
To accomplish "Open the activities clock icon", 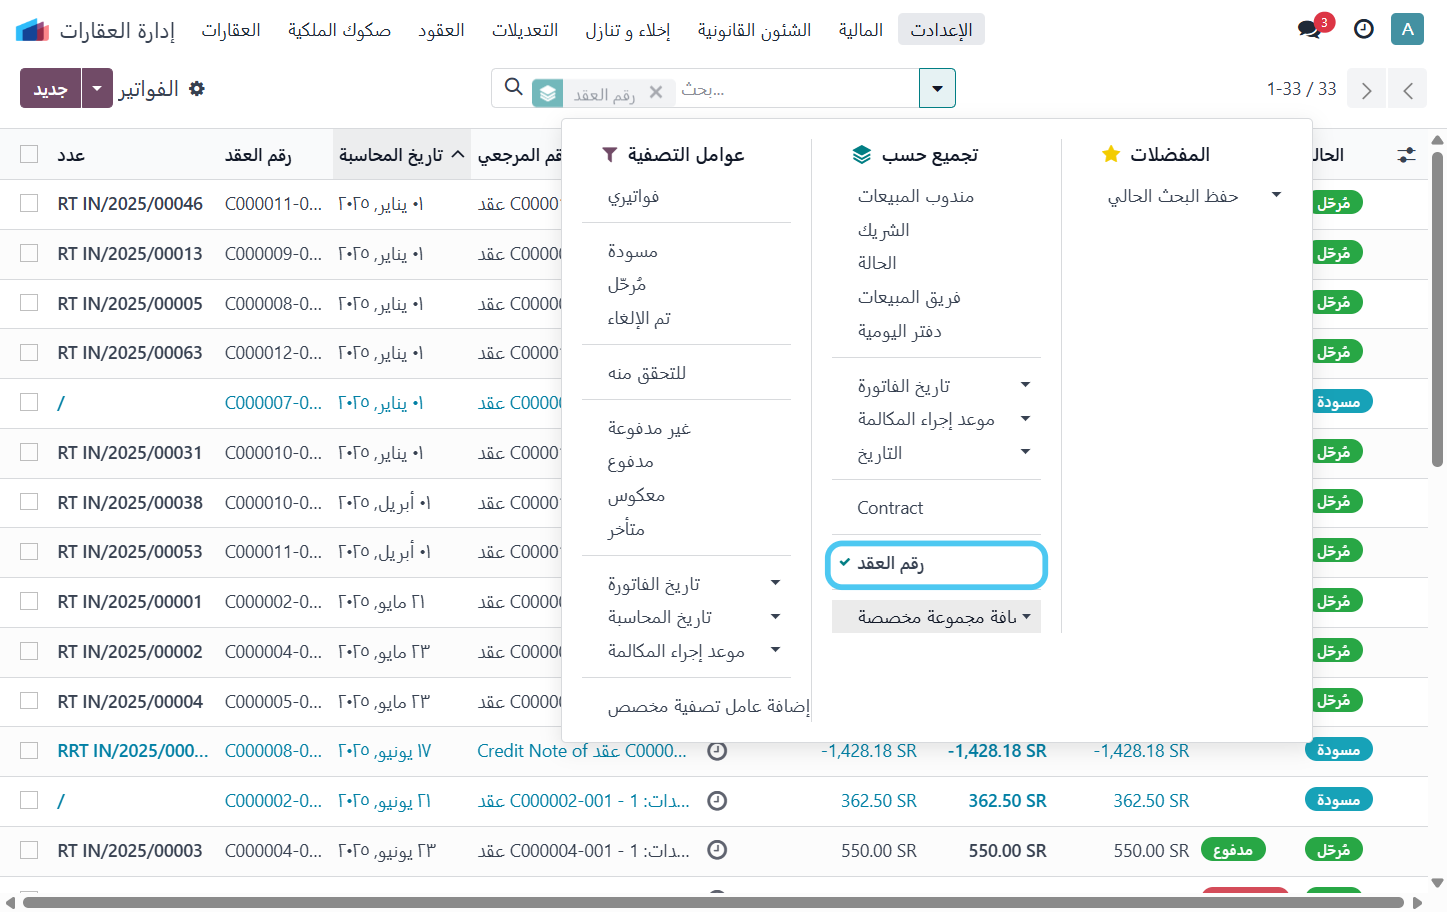I will point(1364,30).
